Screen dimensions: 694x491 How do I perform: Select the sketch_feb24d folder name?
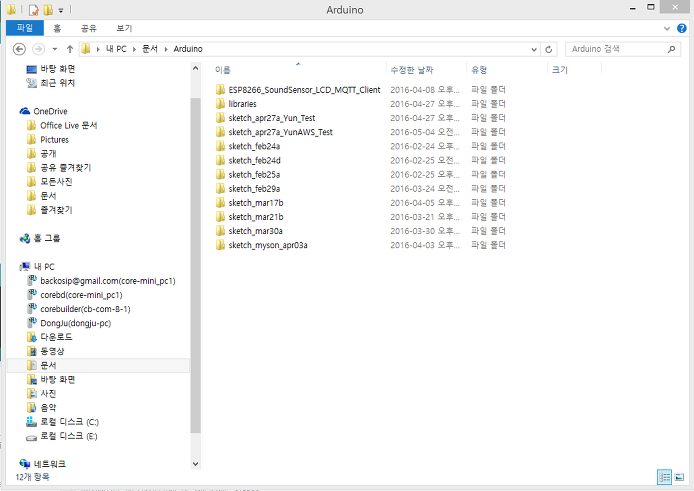pos(254,161)
